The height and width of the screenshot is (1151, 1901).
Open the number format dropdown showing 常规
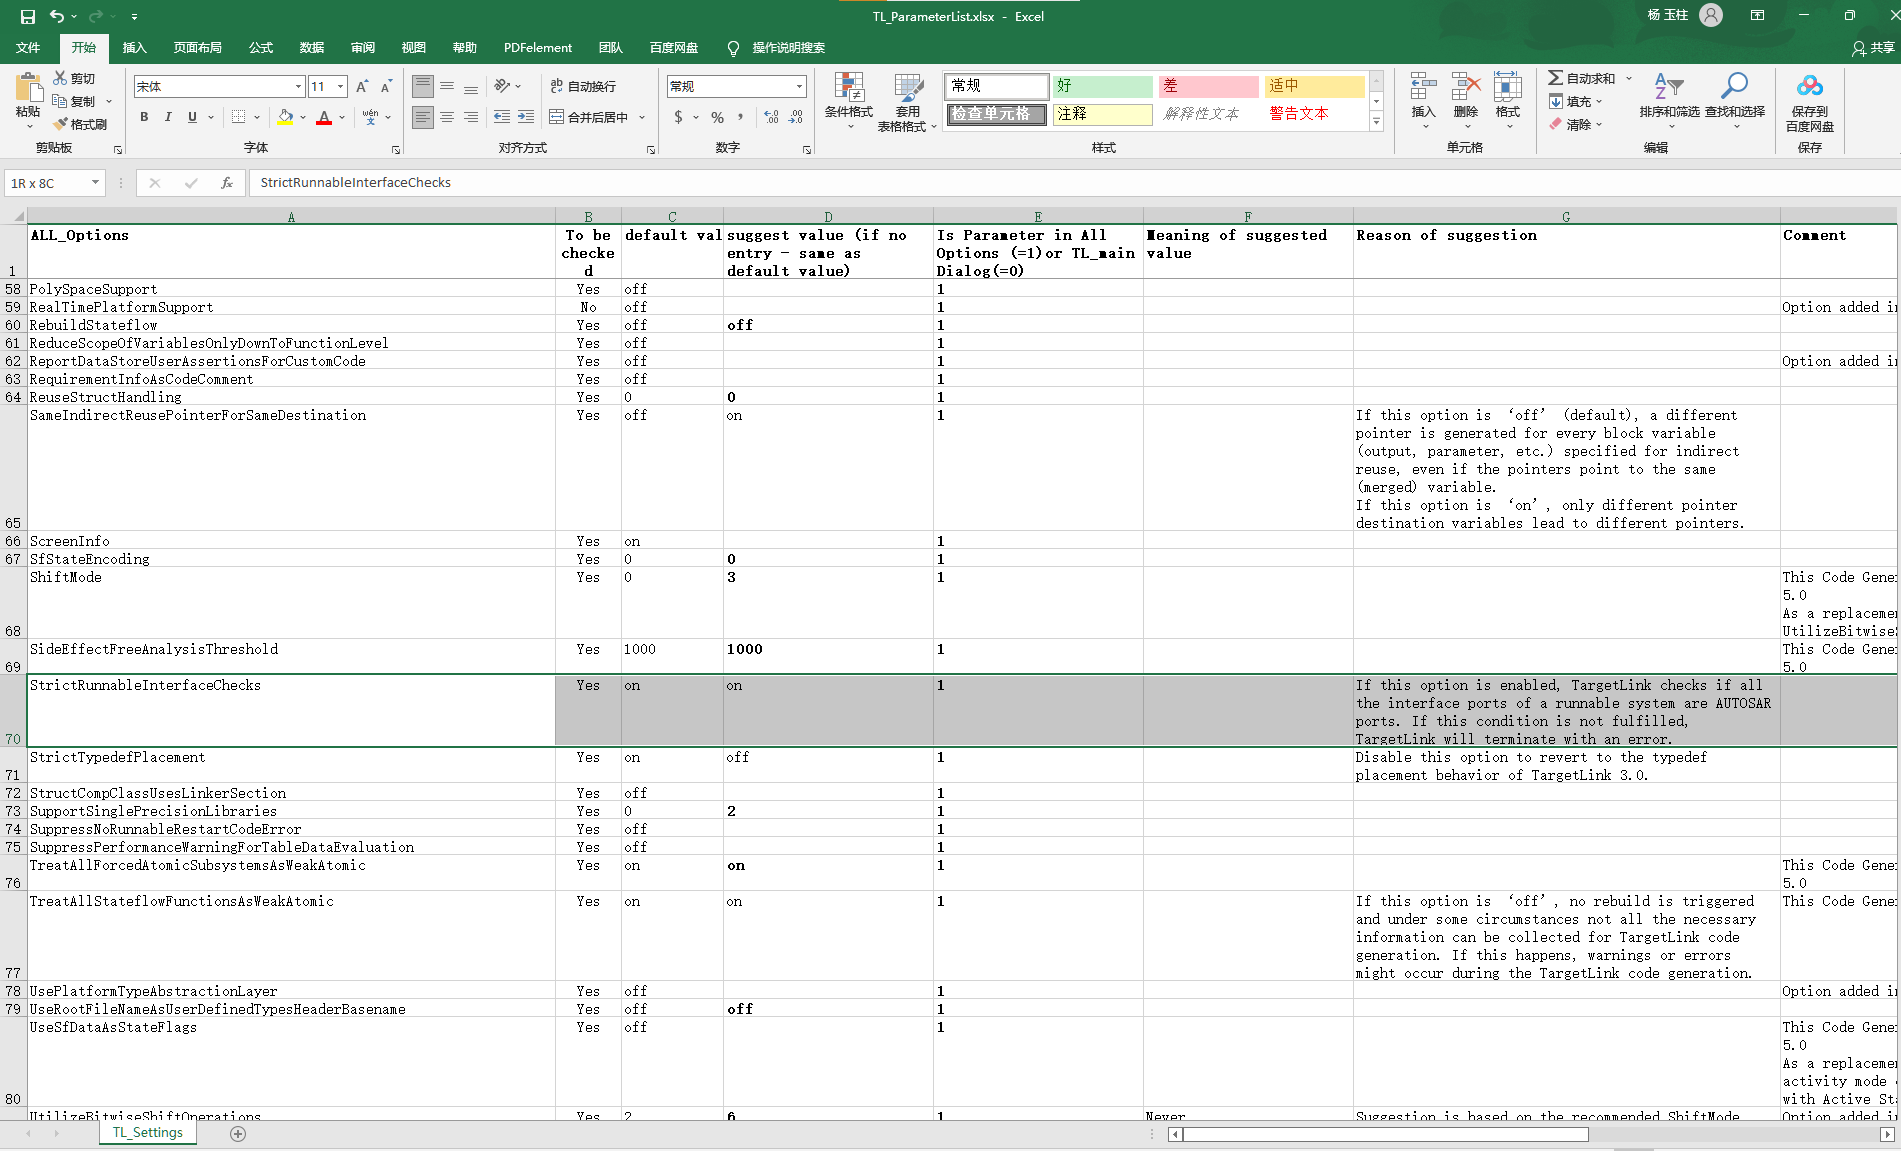[798, 86]
